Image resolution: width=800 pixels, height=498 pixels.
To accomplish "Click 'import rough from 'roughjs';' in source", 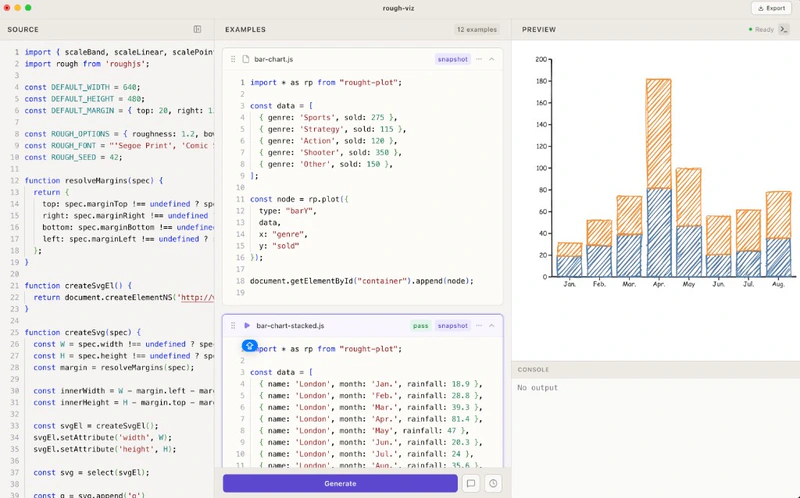I will pyautogui.click(x=87, y=64).
